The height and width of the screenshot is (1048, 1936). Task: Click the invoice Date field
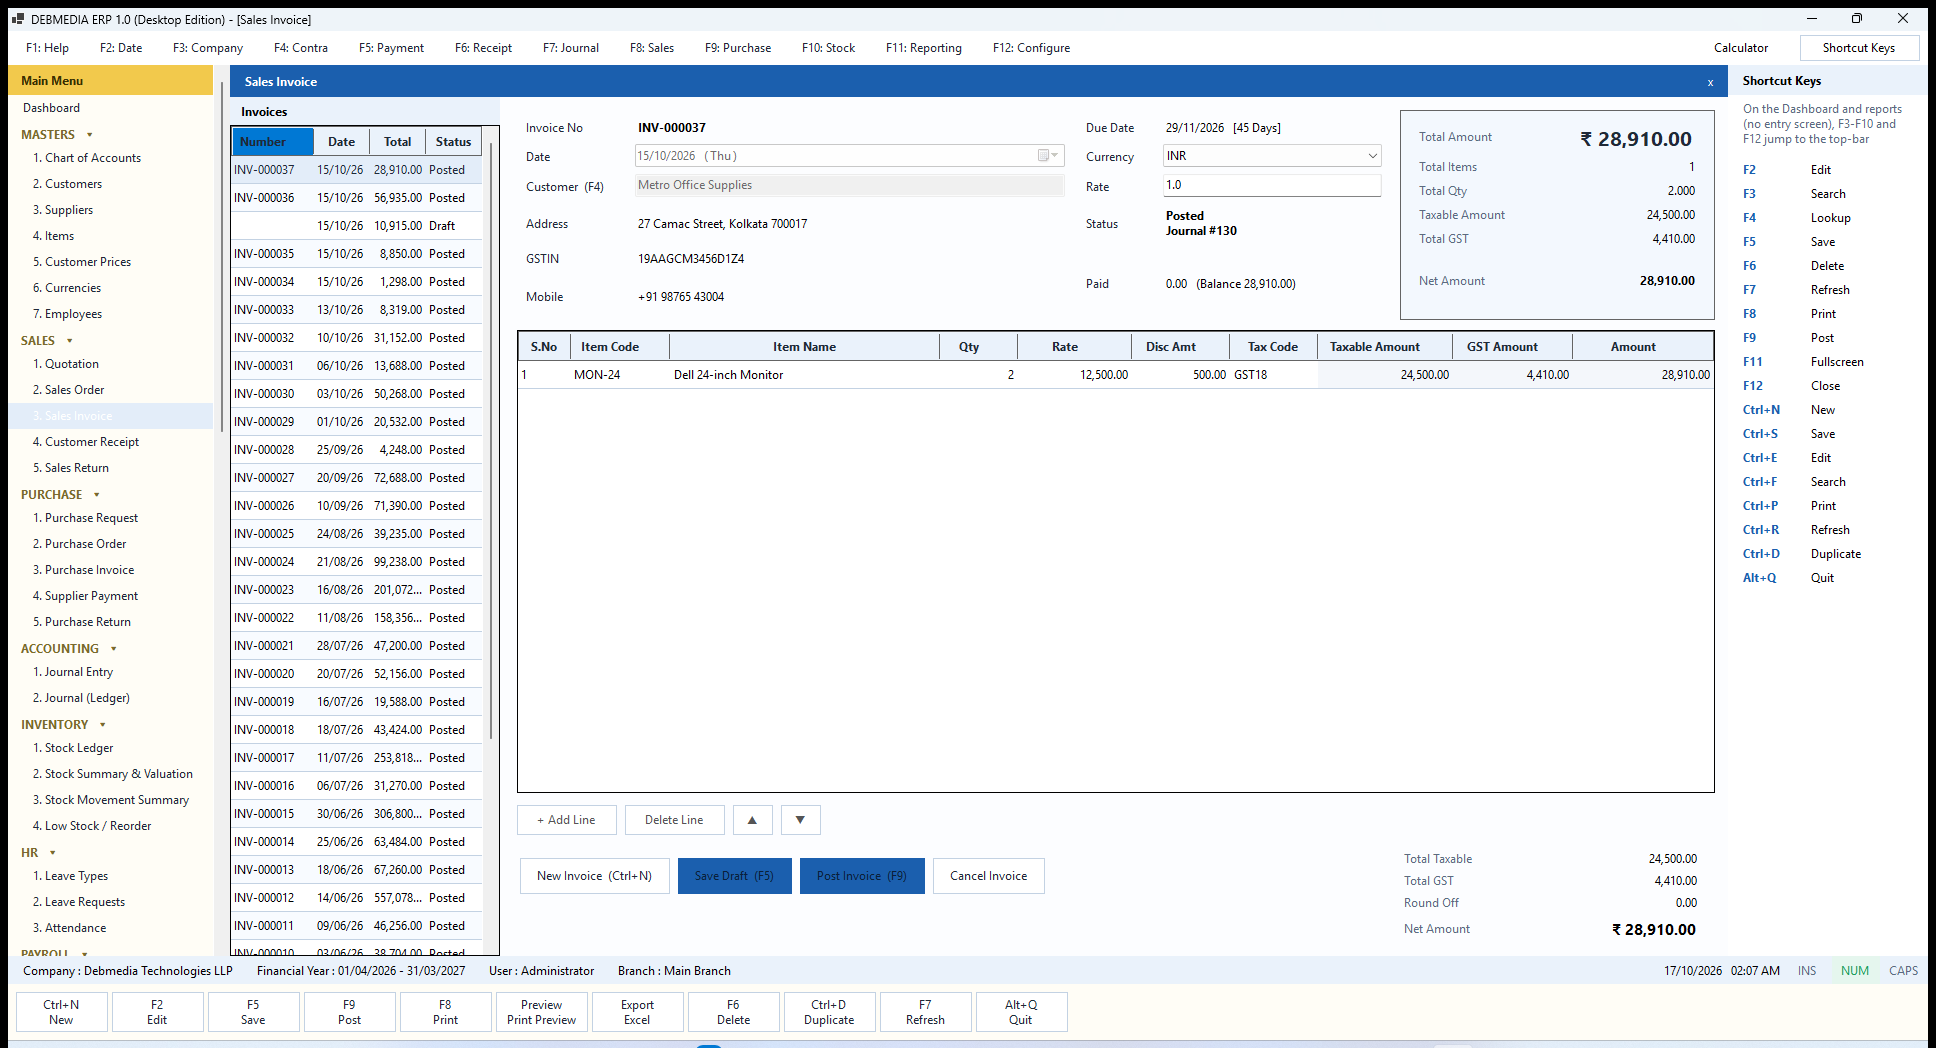[x=849, y=156]
